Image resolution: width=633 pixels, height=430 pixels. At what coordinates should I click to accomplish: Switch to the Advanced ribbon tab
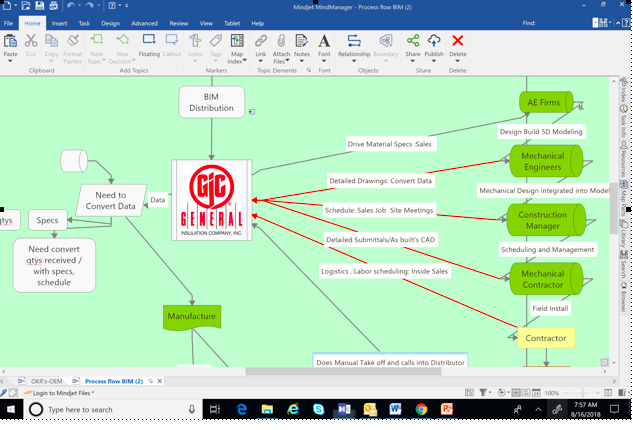pyautogui.click(x=145, y=23)
